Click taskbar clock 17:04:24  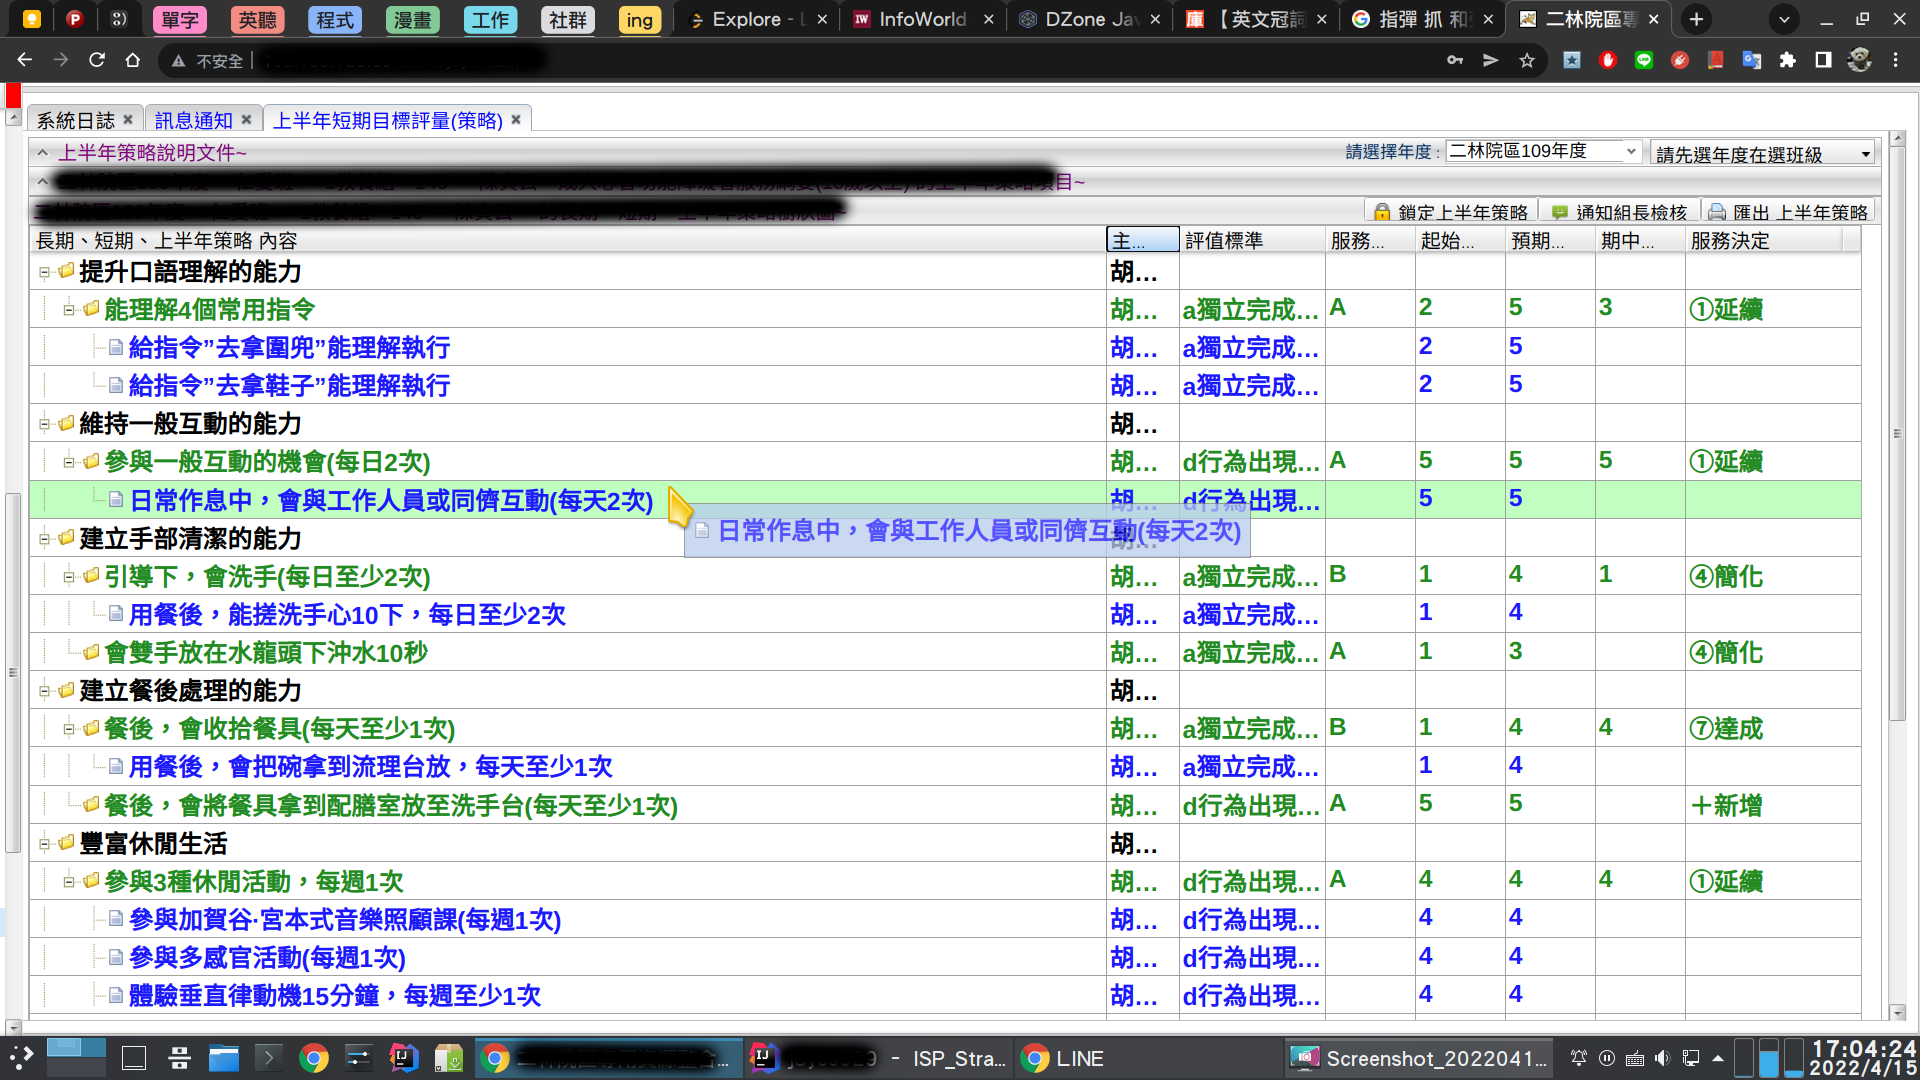pyautogui.click(x=1864, y=1049)
